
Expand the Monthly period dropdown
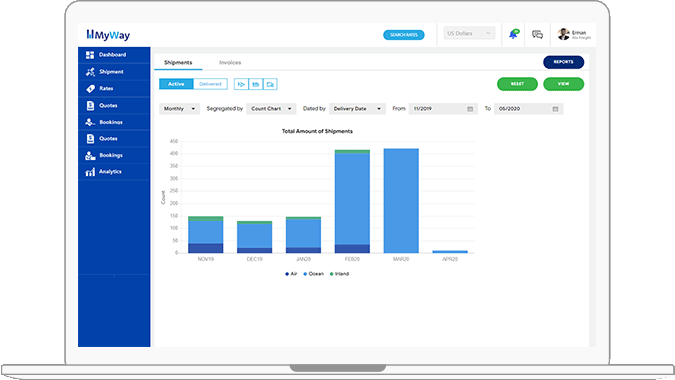[x=180, y=109]
